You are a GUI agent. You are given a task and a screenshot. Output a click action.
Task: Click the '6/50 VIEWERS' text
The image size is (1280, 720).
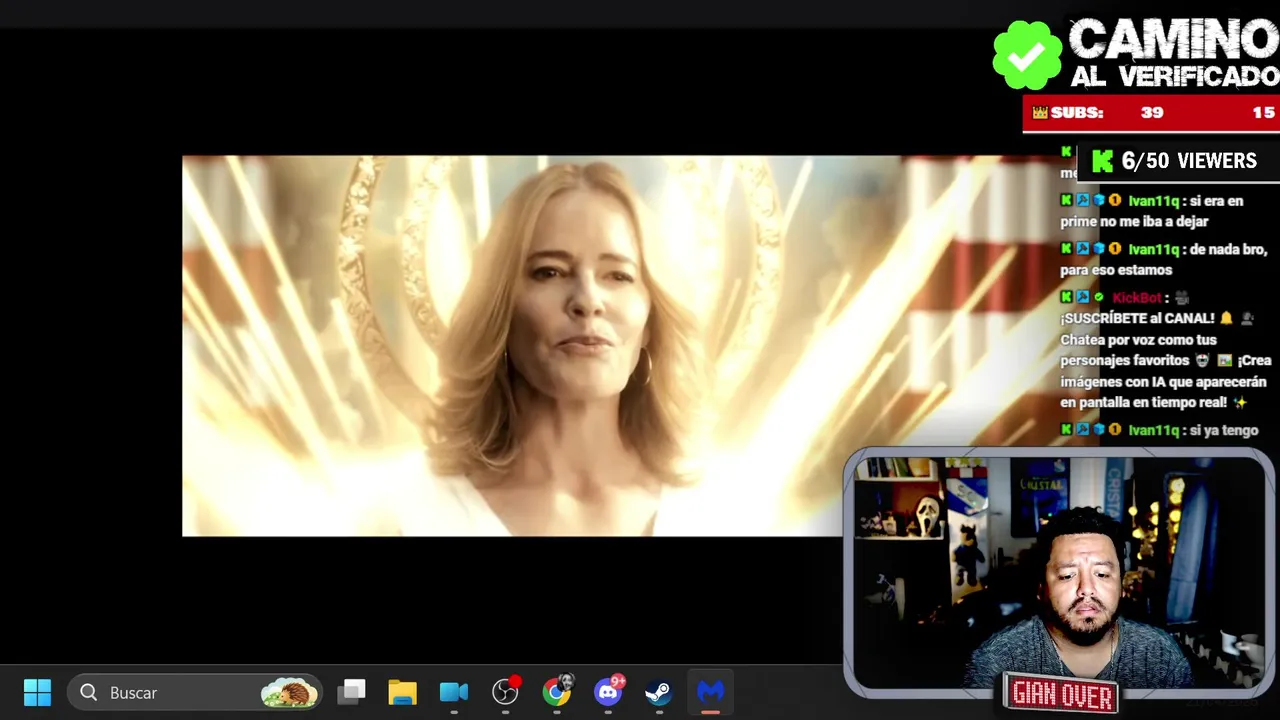pos(1189,161)
